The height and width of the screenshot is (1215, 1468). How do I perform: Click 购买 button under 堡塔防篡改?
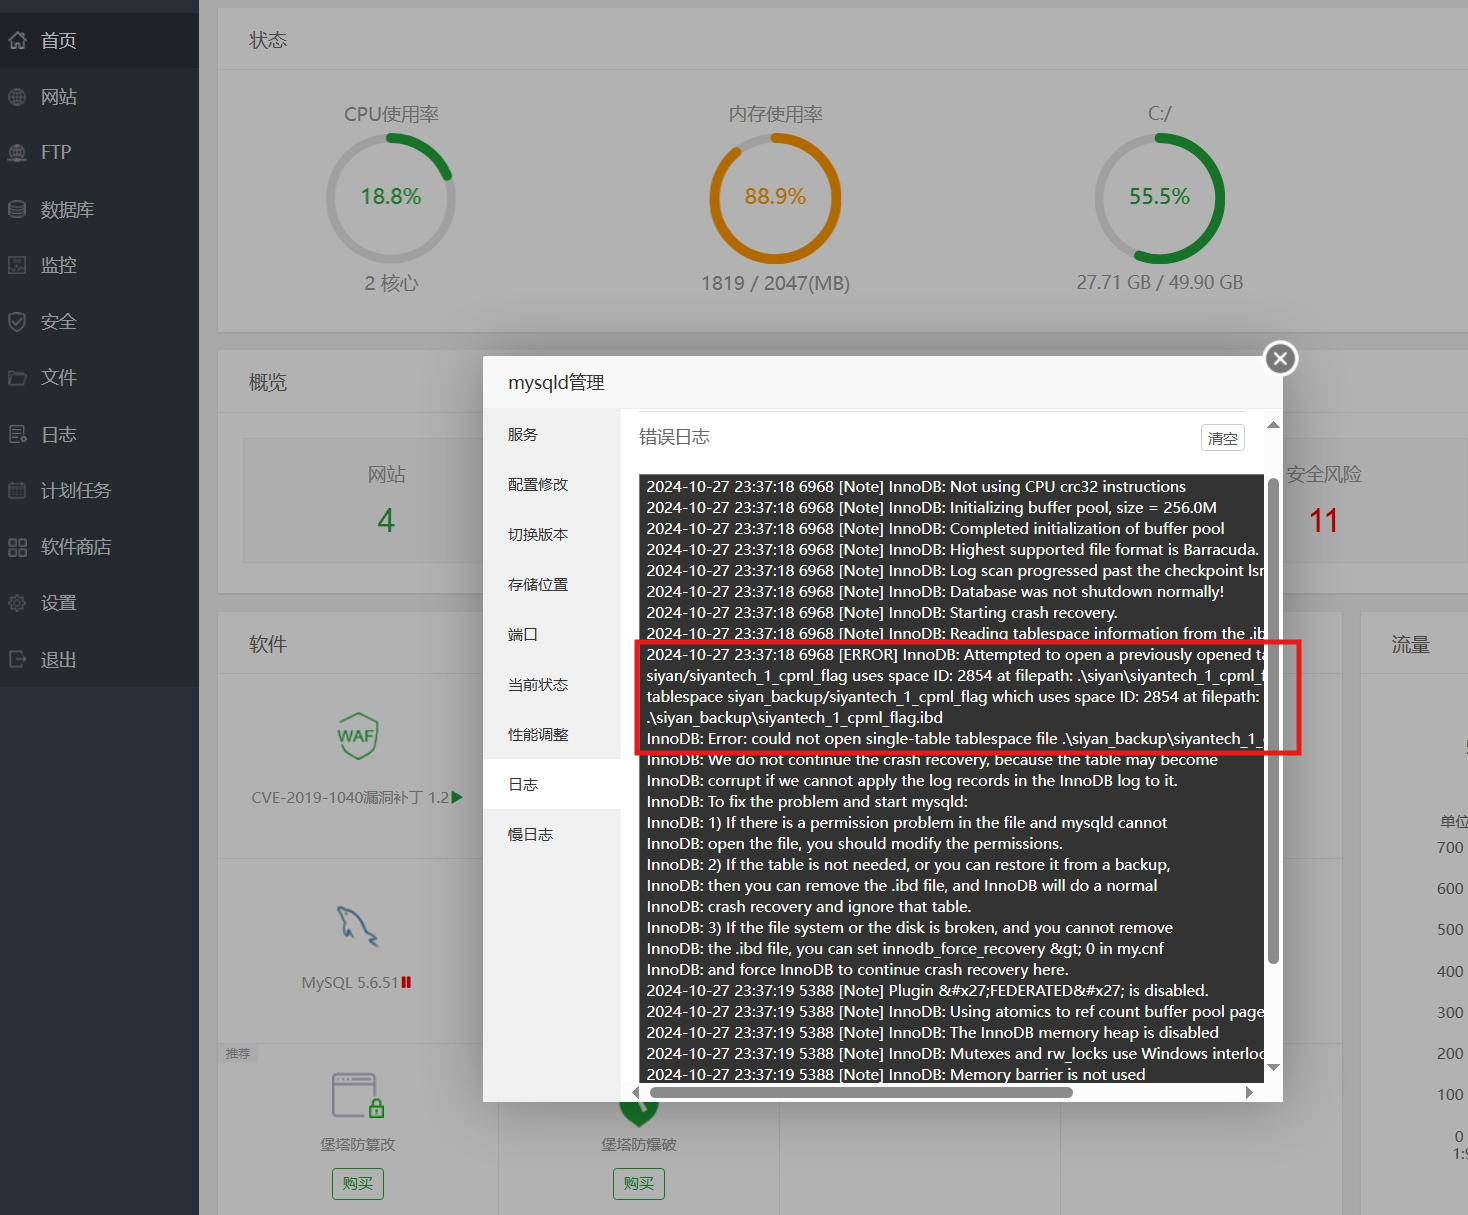coord(358,1184)
